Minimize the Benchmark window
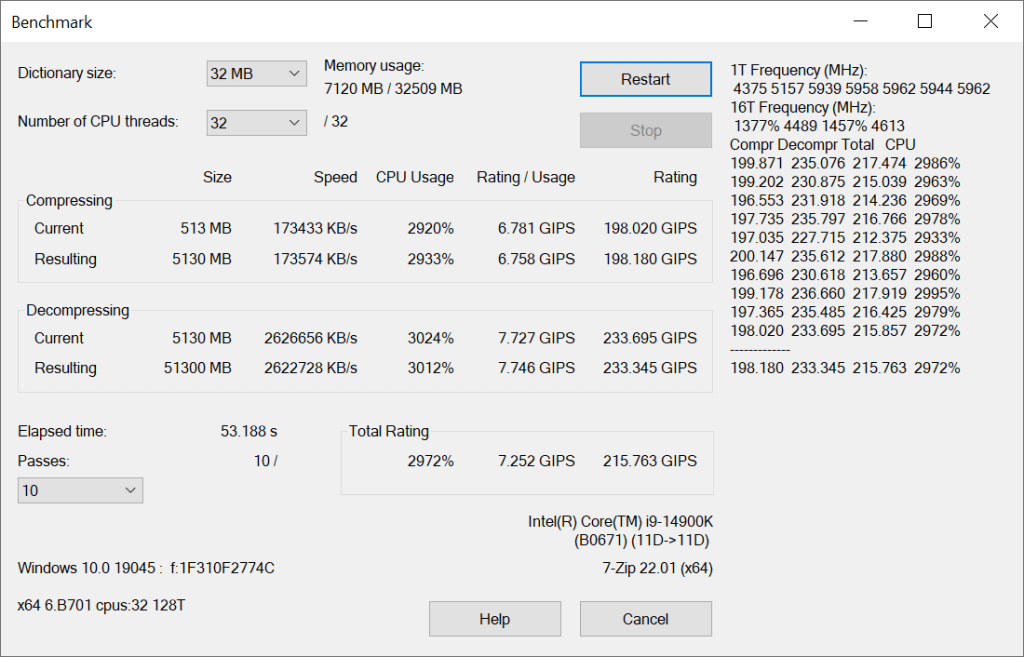The width and height of the screenshot is (1024, 657). click(x=861, y=22)
